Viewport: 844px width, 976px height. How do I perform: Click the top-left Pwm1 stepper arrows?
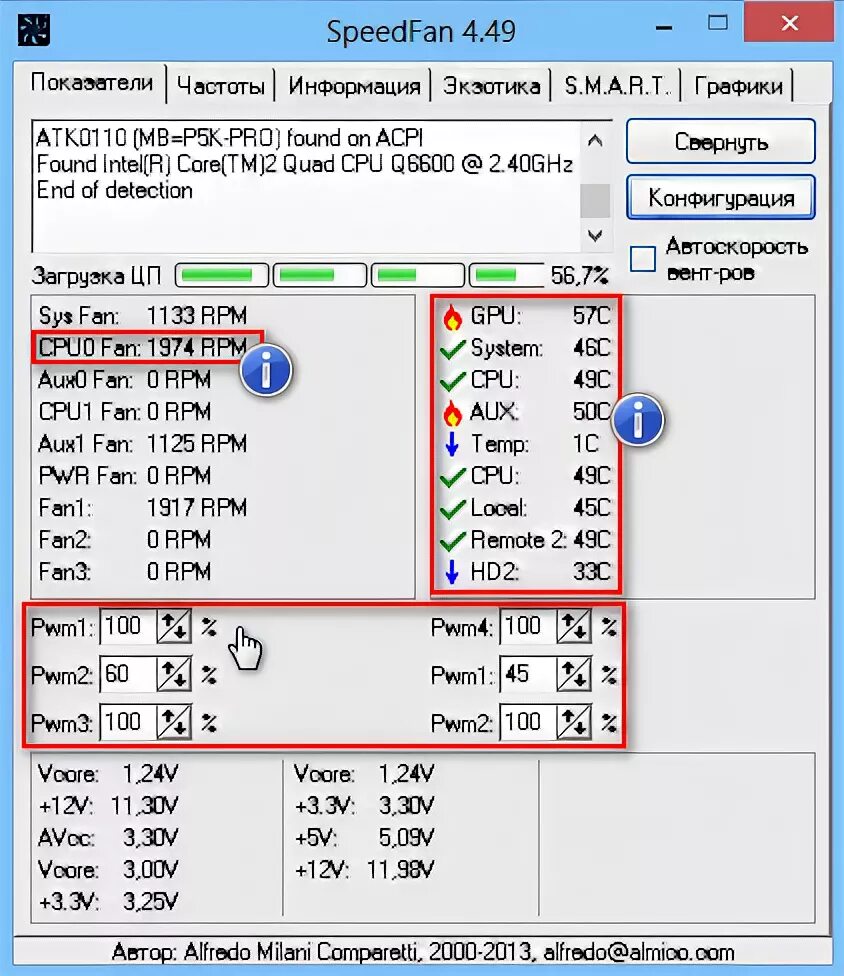(174, 626)
